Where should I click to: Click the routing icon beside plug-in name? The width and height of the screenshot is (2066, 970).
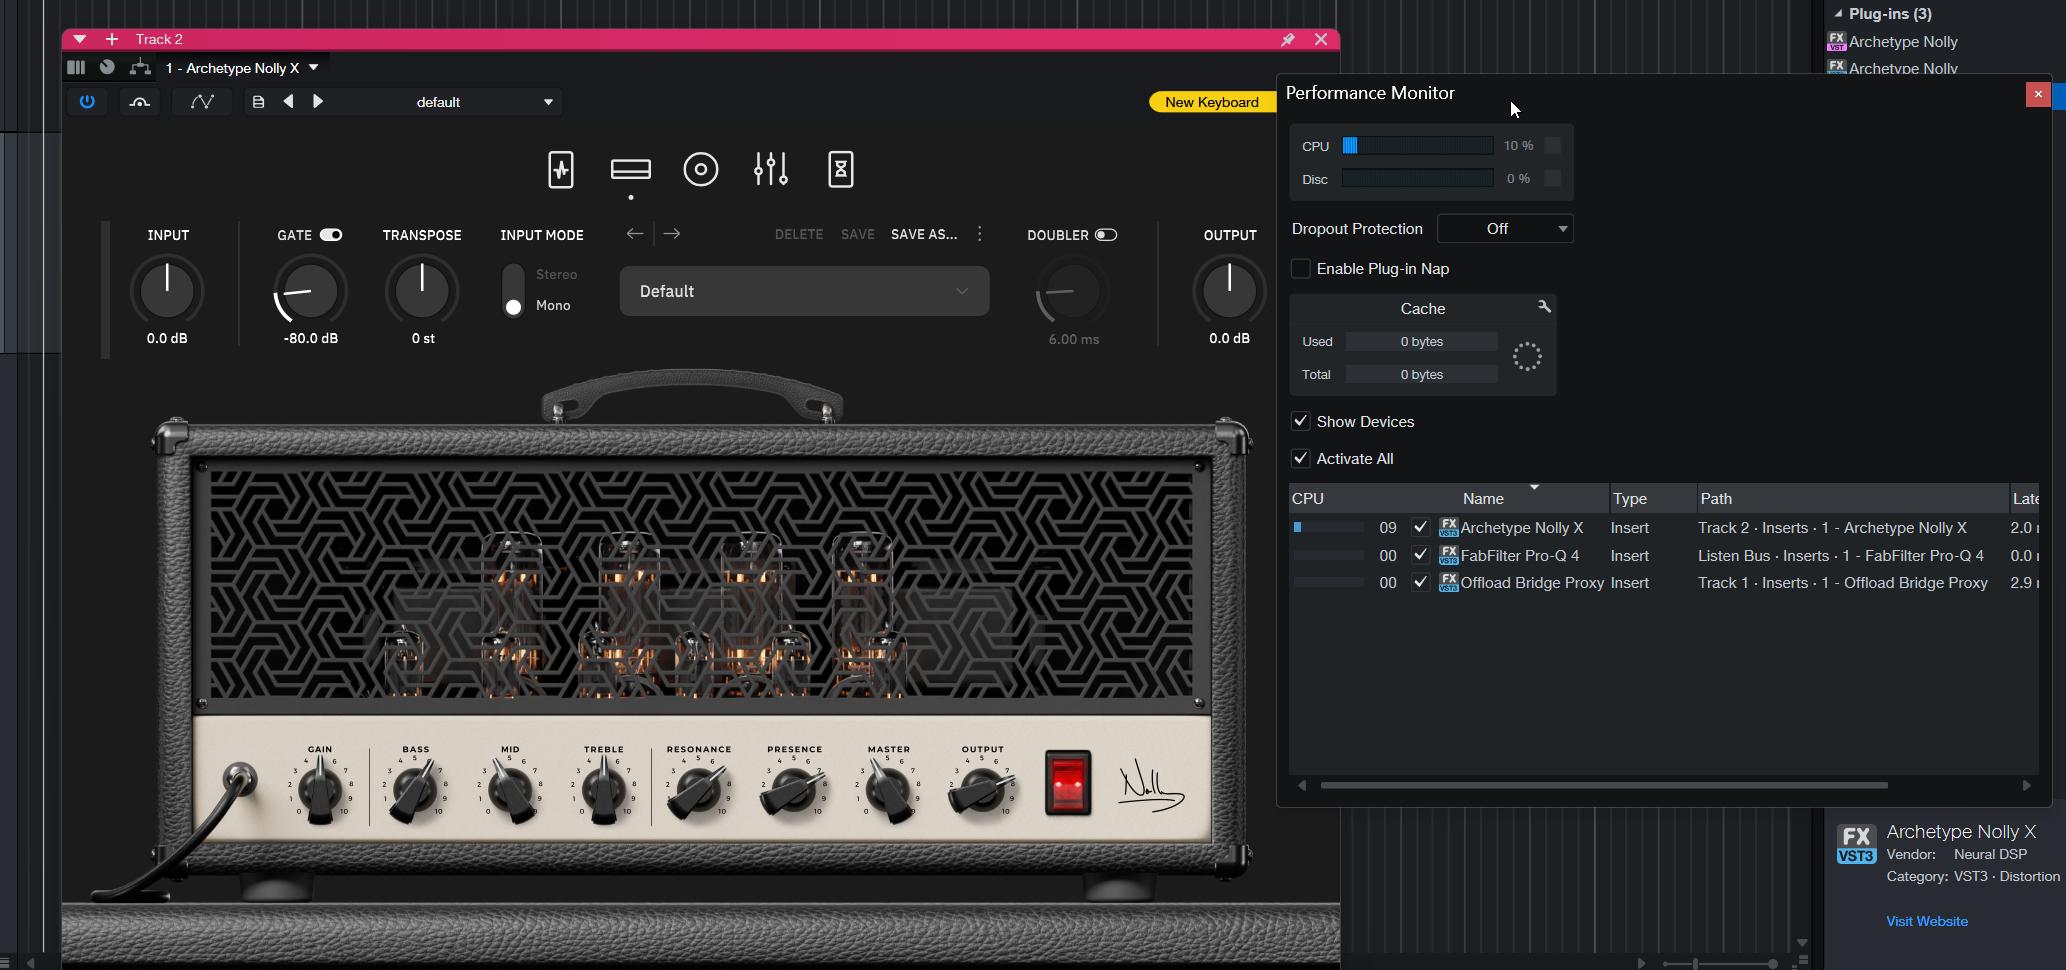click(140, 68)
